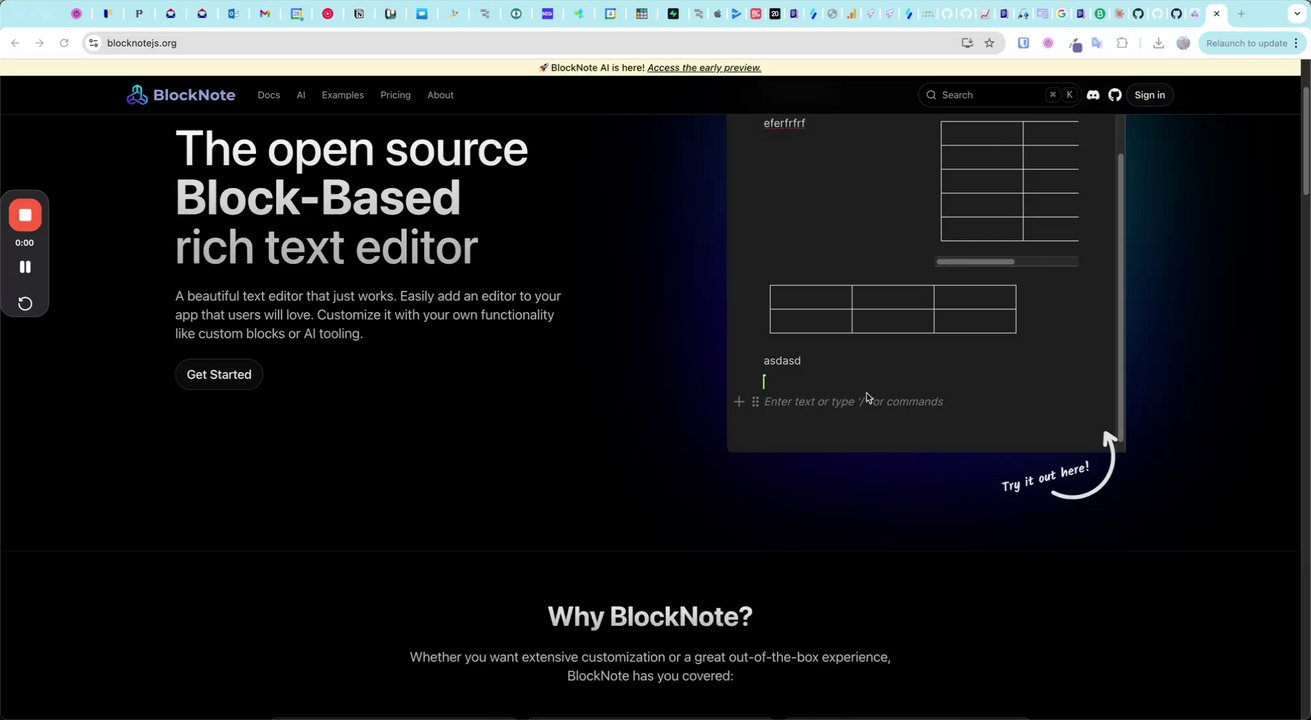Image resolution: width=1311 pixels, height=720 pixels.
Task: Click top-left cell of upper table
Action: pos(982,133)
